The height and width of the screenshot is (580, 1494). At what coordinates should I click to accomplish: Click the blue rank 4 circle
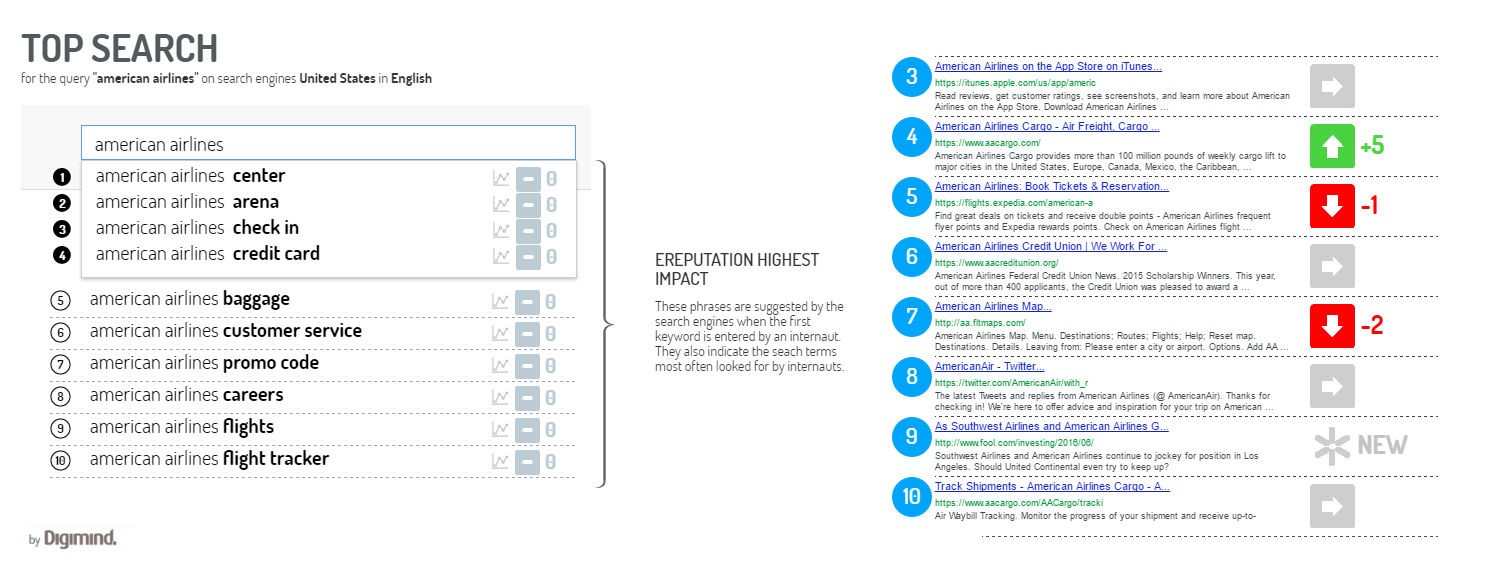tap(911, 137)
